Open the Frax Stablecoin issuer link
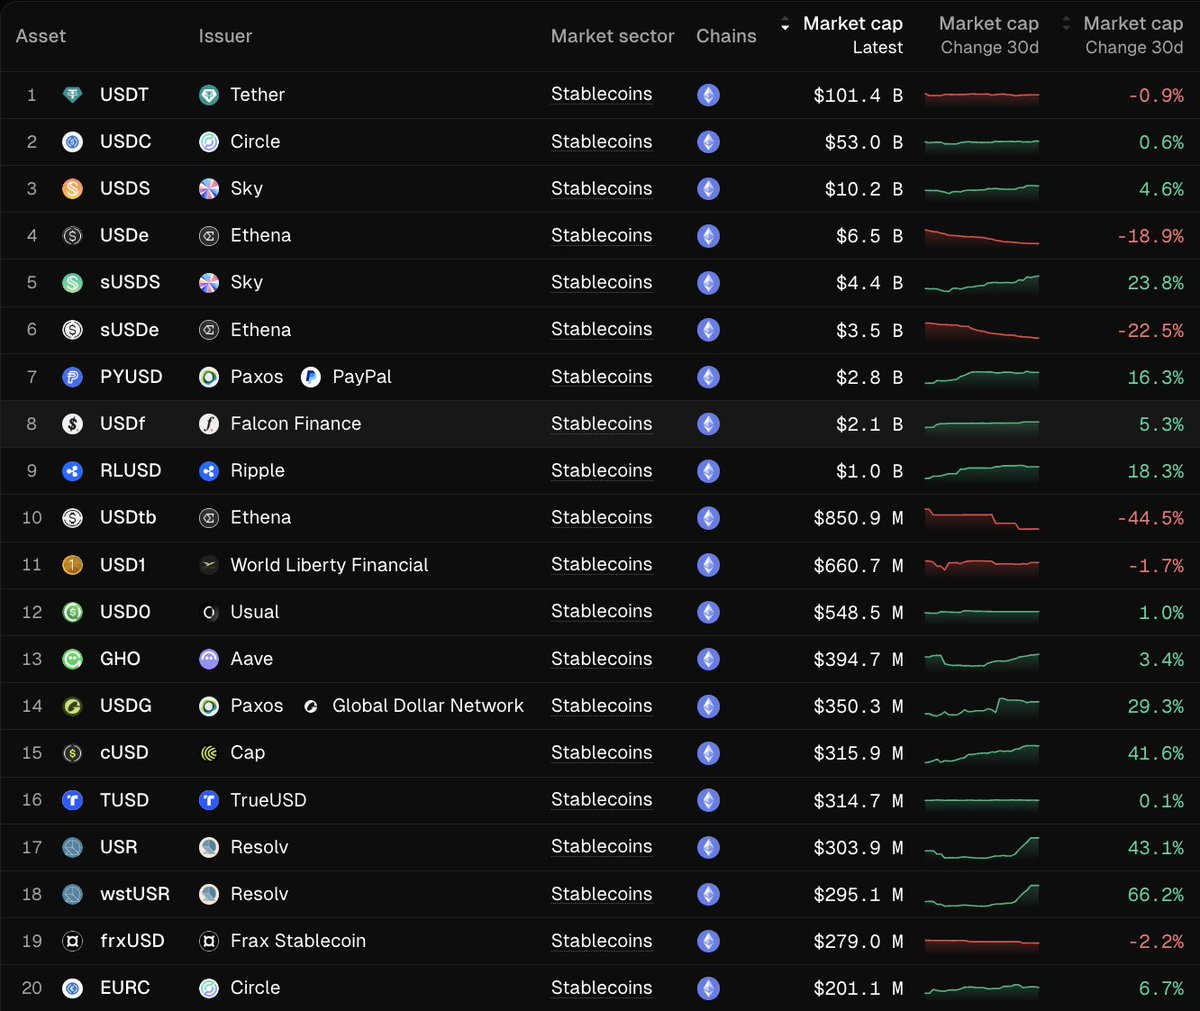1200x1011 pixels. [x=297, y=941]
